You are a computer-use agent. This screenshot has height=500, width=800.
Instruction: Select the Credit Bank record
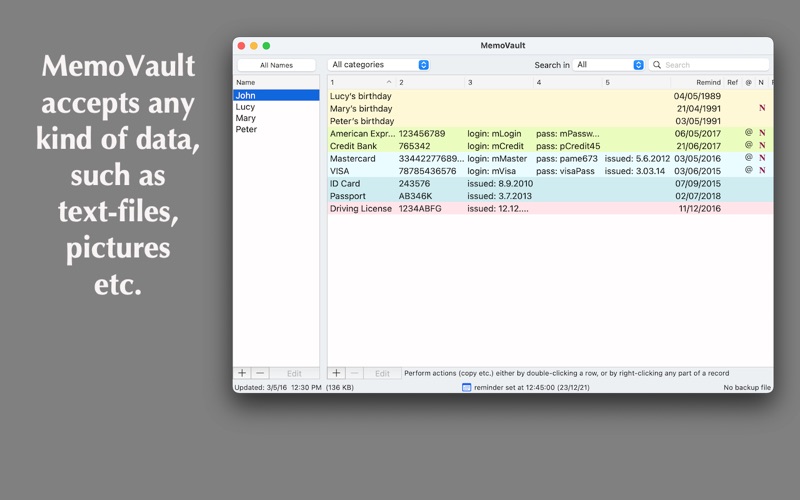click(550, 146)
